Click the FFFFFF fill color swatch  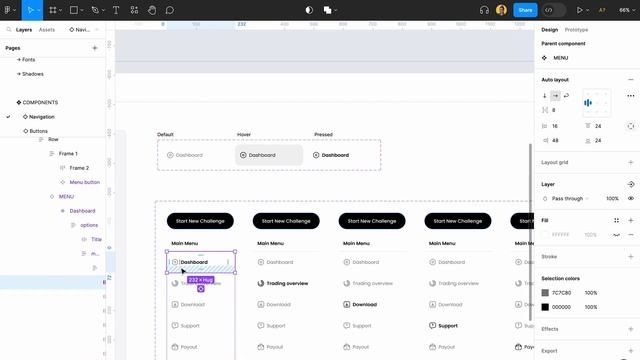coord(545,235)
